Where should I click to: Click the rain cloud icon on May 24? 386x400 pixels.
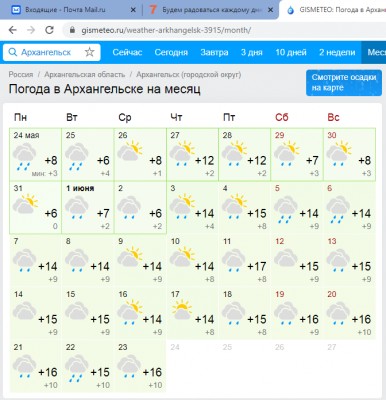(x=24, y=156)
